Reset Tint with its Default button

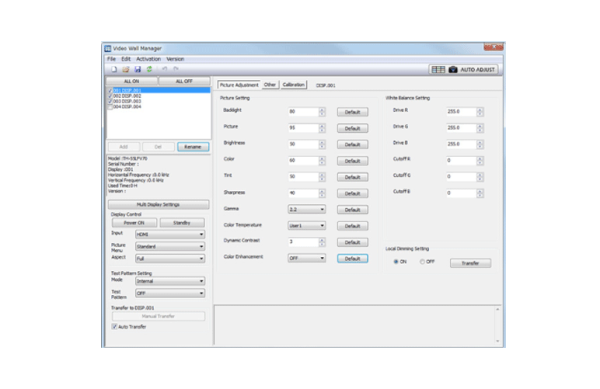pyautogui.click(x=352, y=177)
